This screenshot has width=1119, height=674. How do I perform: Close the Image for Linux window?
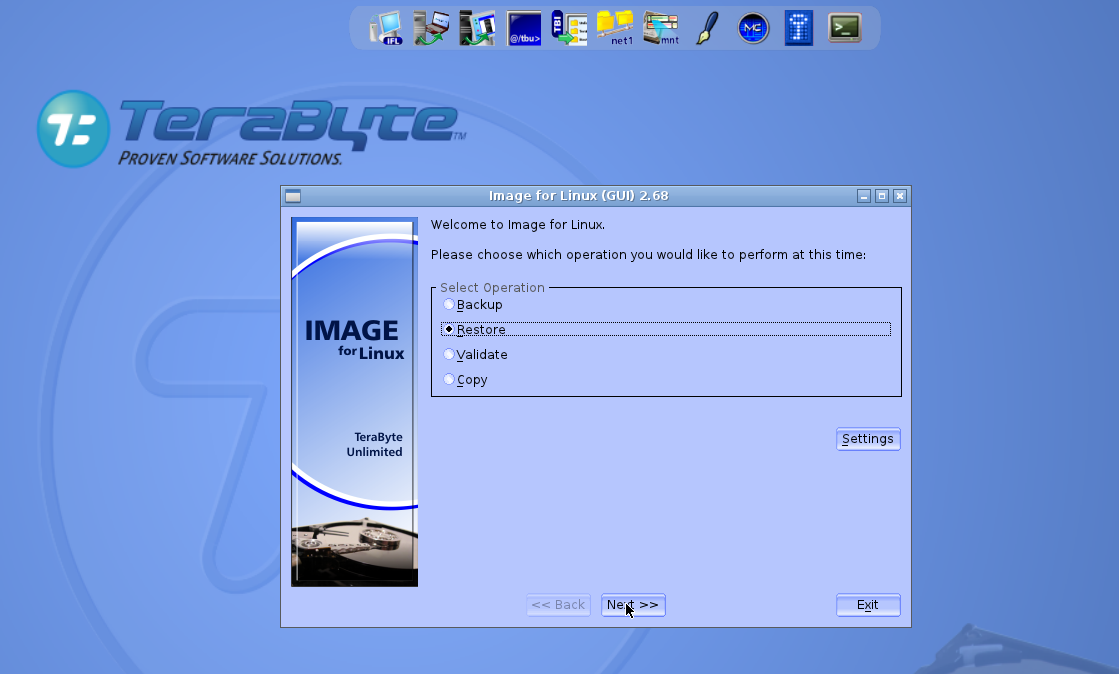pos(900,196)
